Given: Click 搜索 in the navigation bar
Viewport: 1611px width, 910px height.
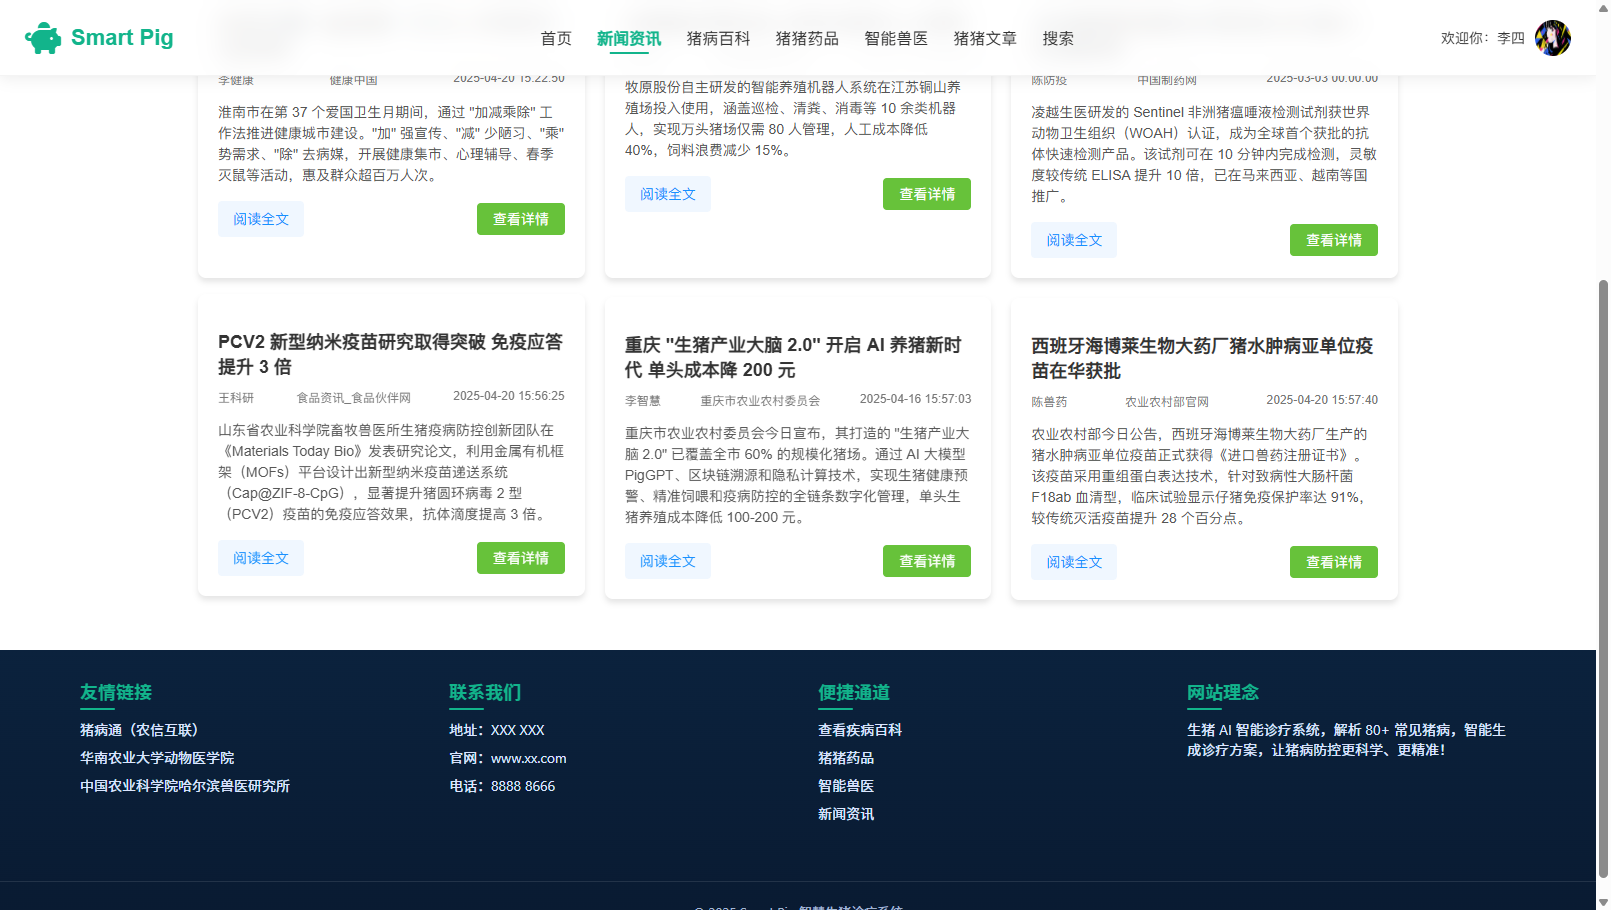Looking at the screenshot, I should [1058, 38].
